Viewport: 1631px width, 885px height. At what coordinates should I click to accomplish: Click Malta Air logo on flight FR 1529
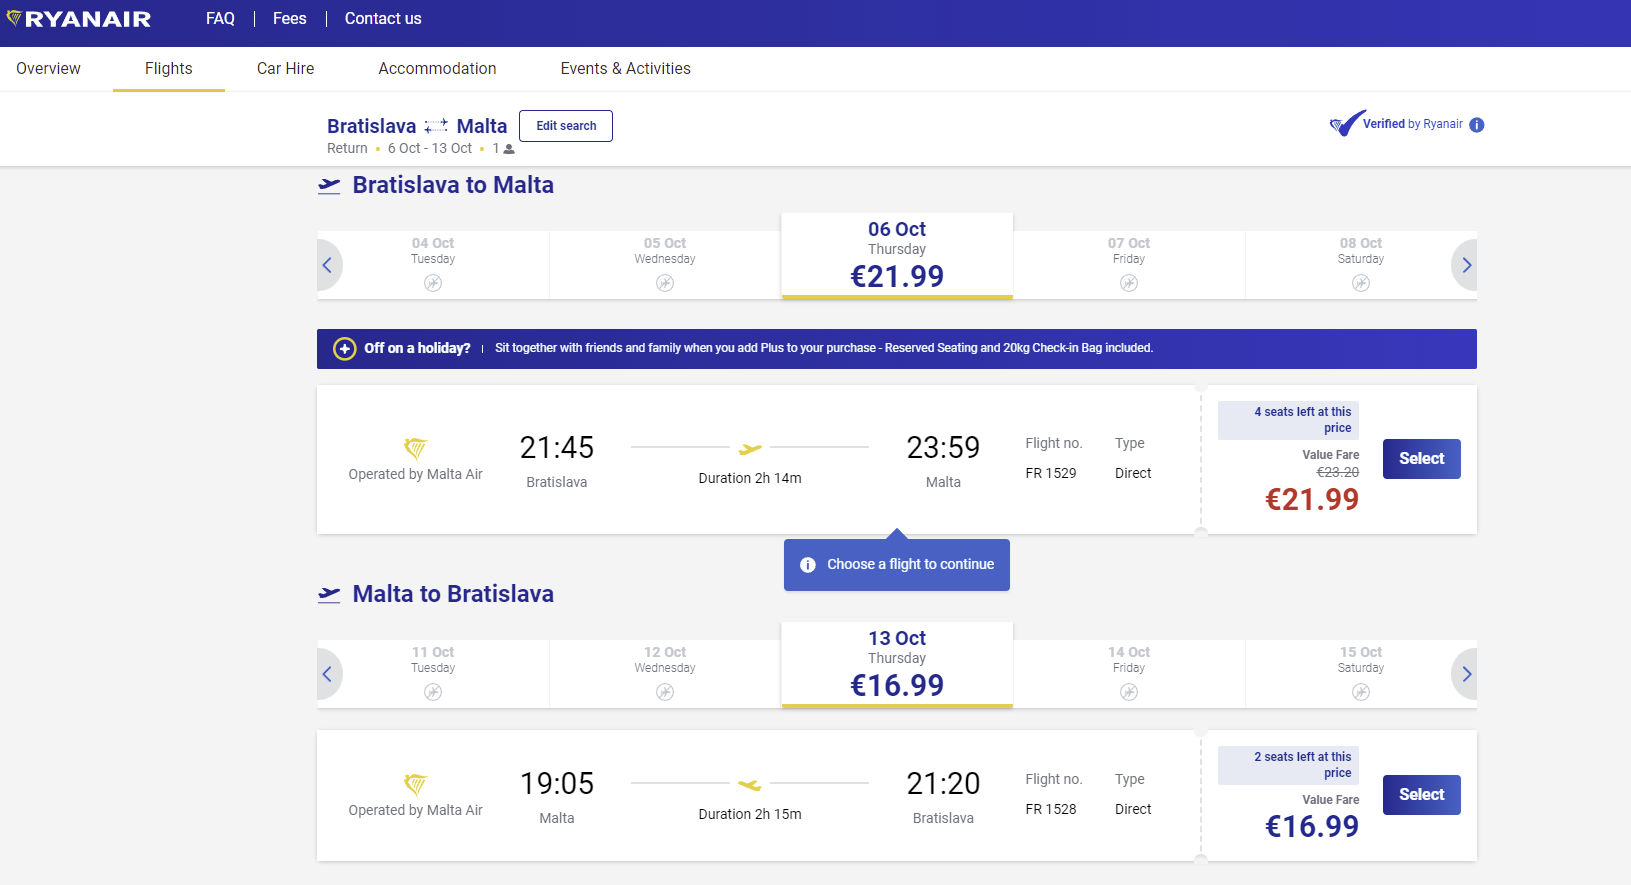(415, 447)
